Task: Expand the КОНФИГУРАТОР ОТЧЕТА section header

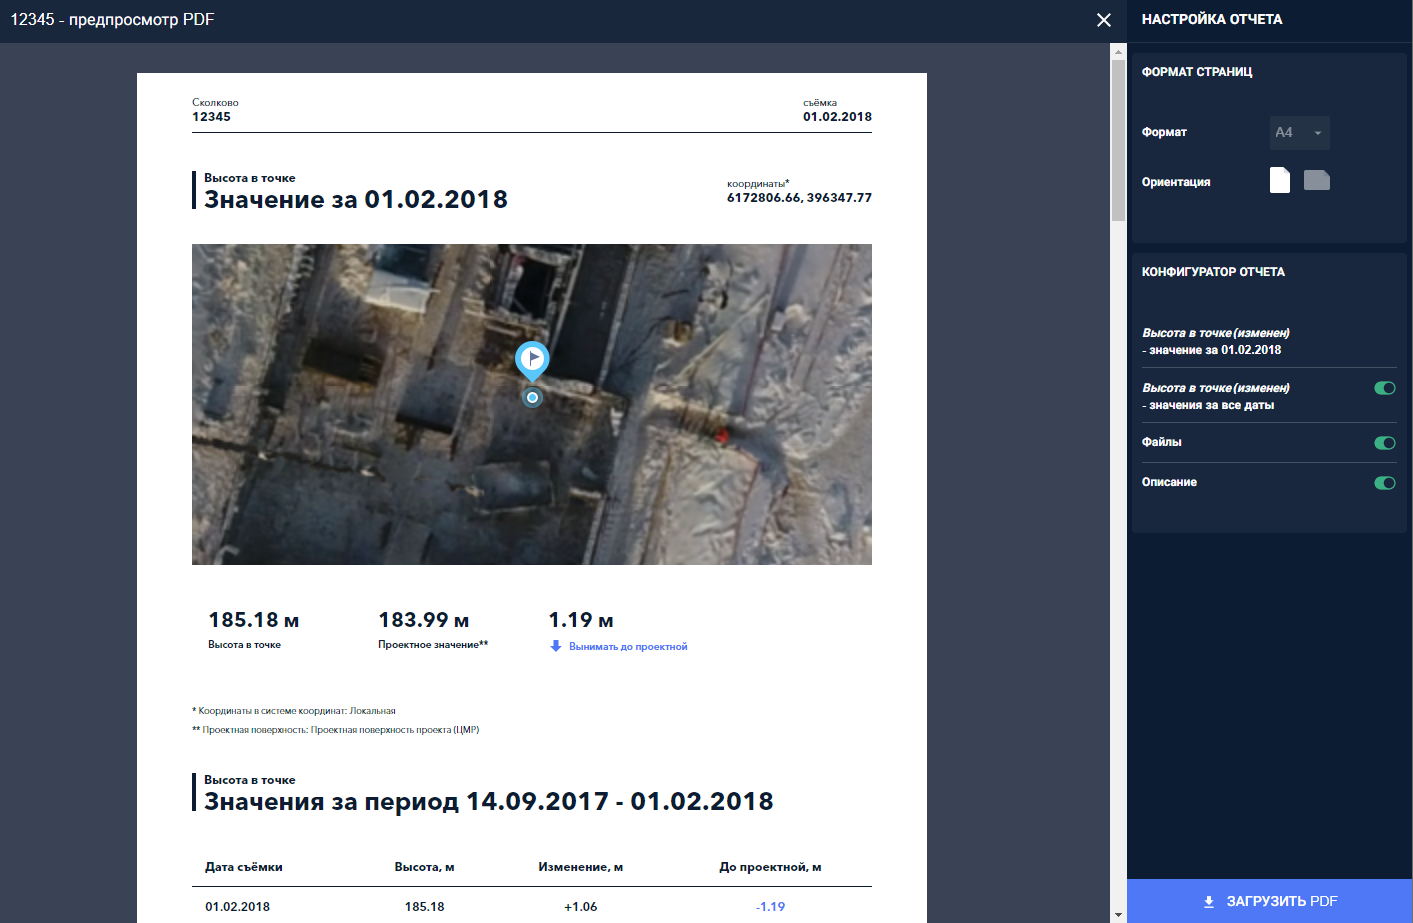Action: 1213,272
